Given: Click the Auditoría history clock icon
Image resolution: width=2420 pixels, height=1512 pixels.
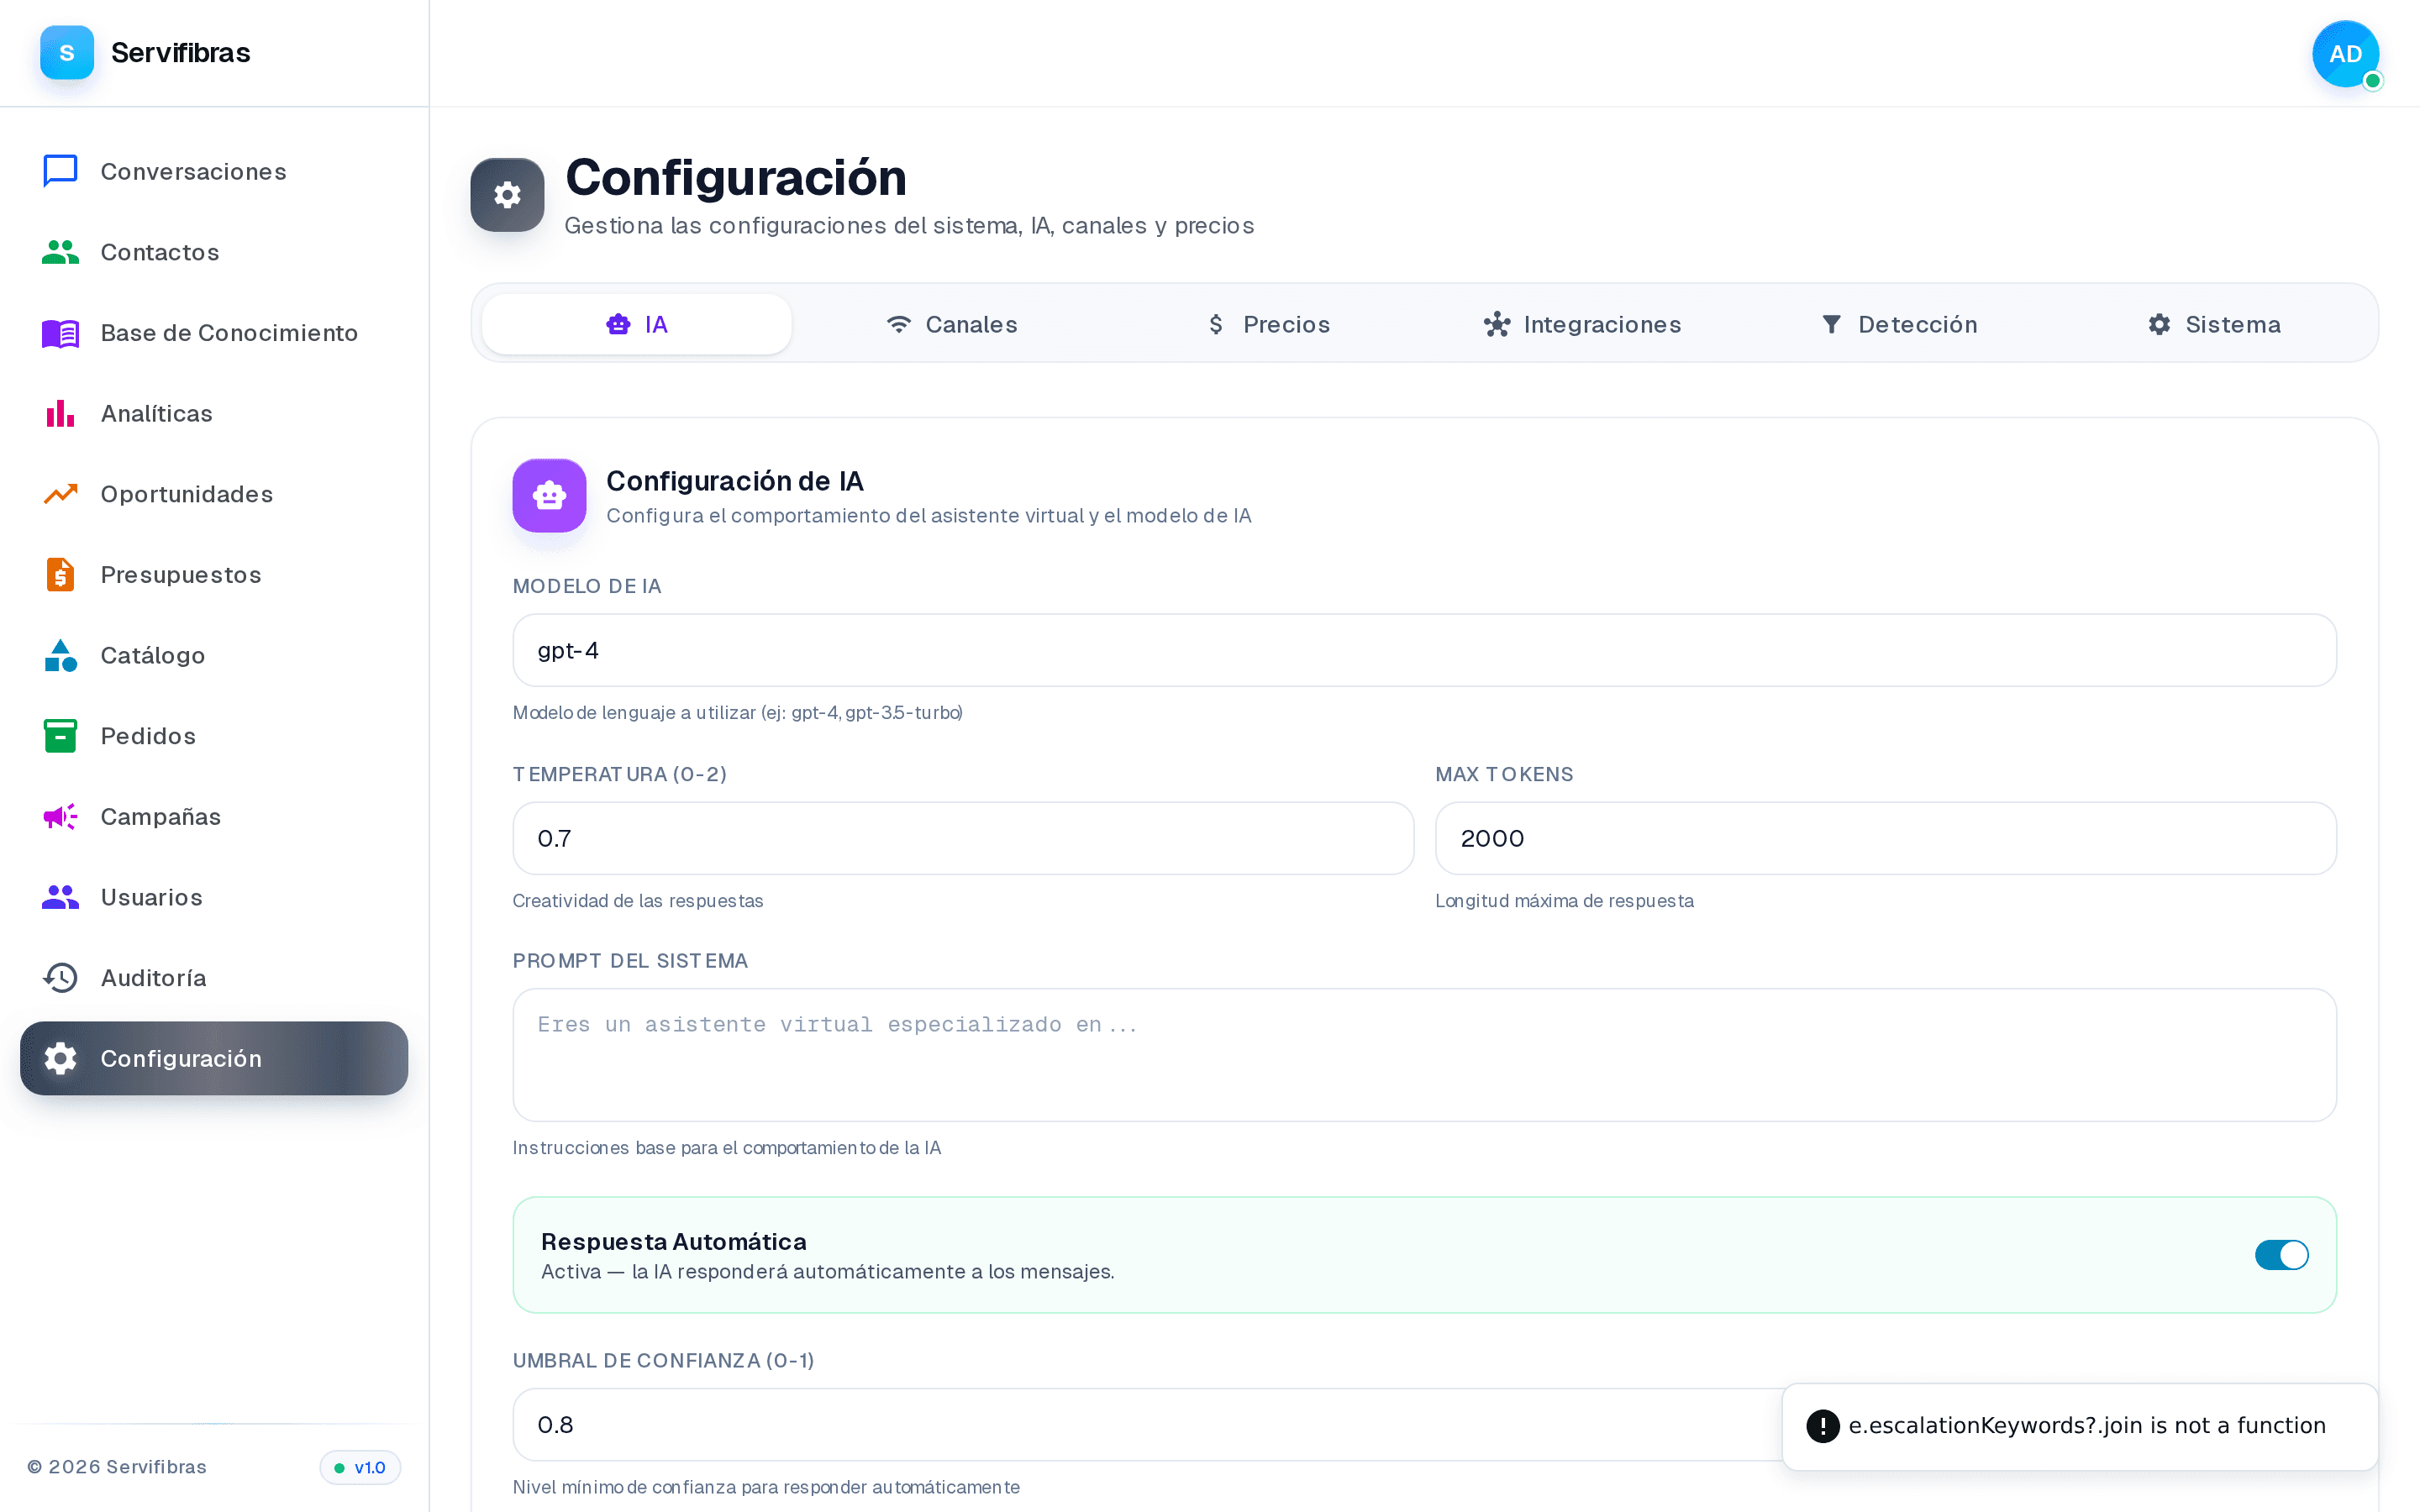Looking at the screenshot, I should point(60,978).
